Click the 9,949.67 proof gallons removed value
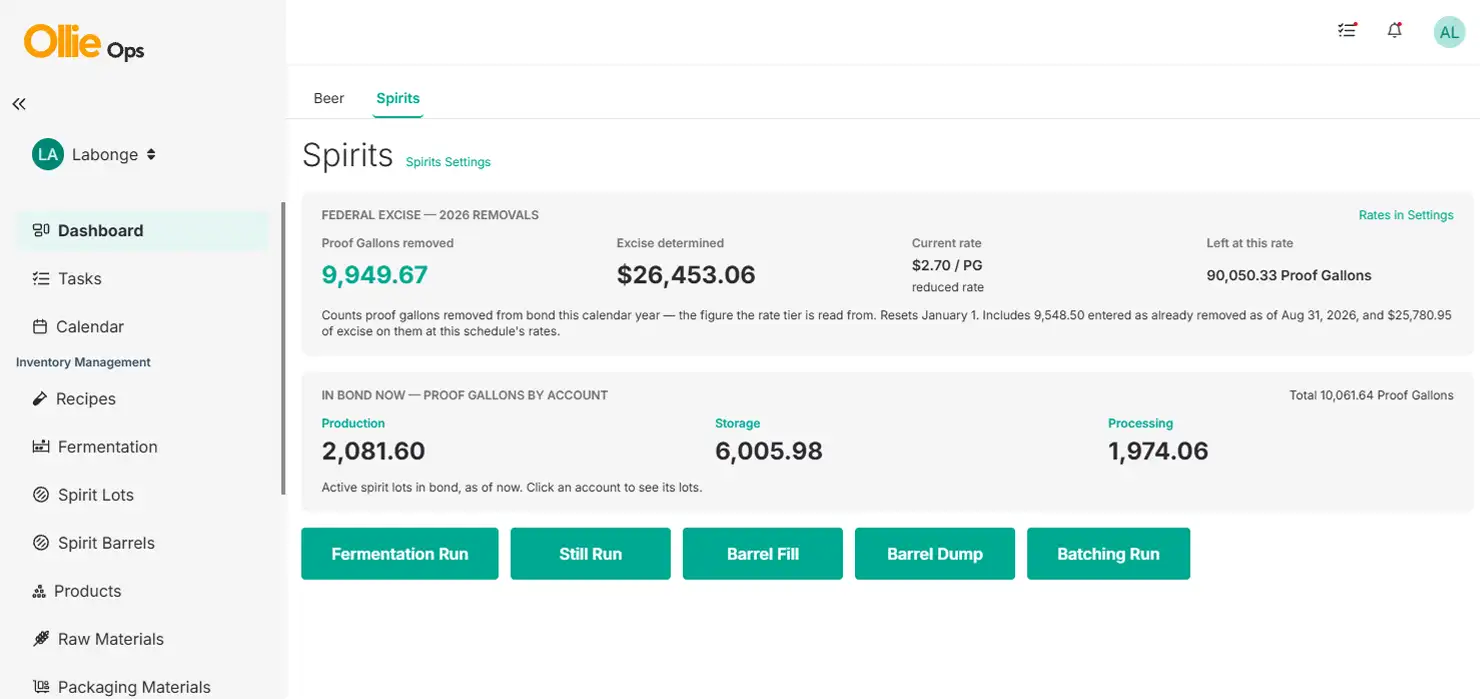The width and height of the screenshot is (1480, 699). tap(375, 275)
